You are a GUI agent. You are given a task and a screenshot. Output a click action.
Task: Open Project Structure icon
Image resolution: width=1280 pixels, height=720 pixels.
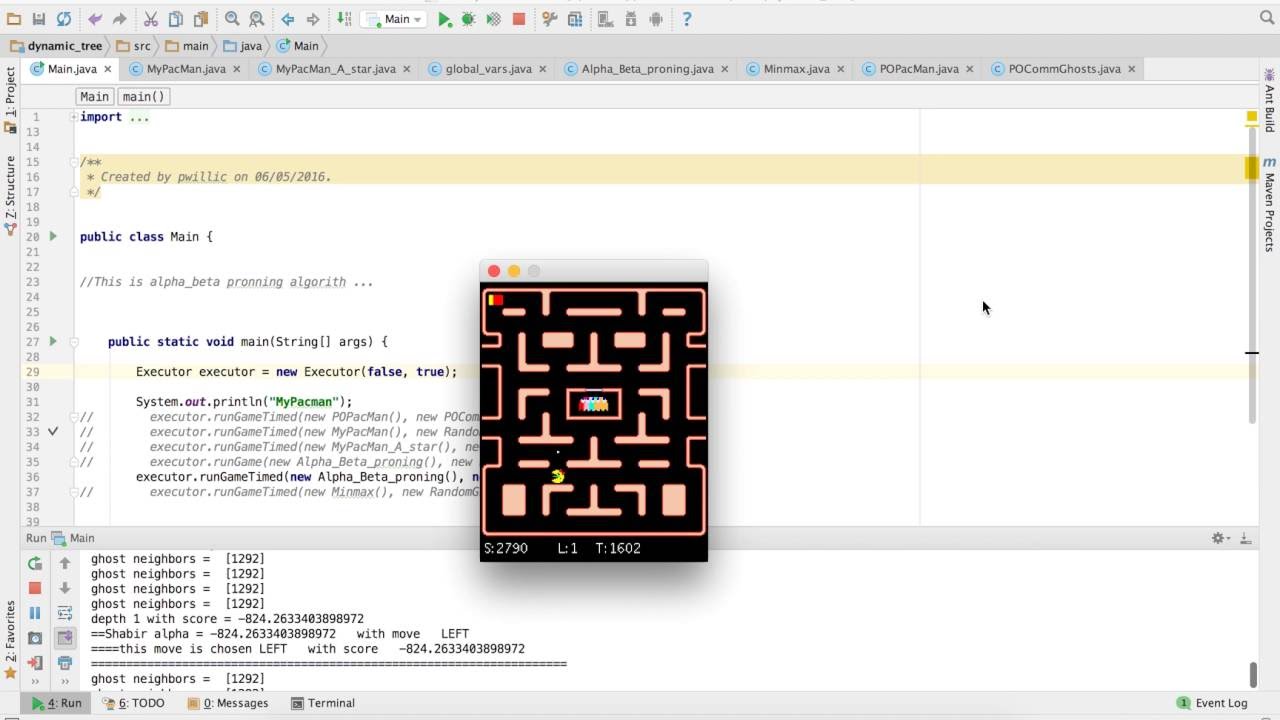[x=575, y=19]
